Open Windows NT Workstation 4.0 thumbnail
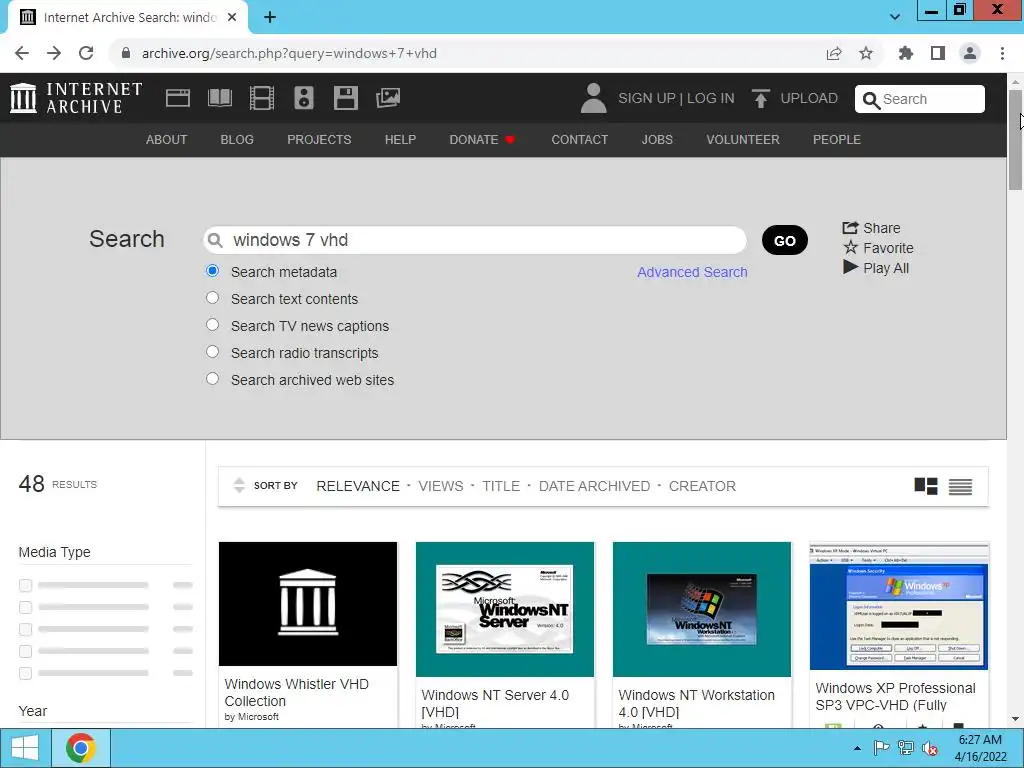This screenshot has width=1024, height=768. 701,609
